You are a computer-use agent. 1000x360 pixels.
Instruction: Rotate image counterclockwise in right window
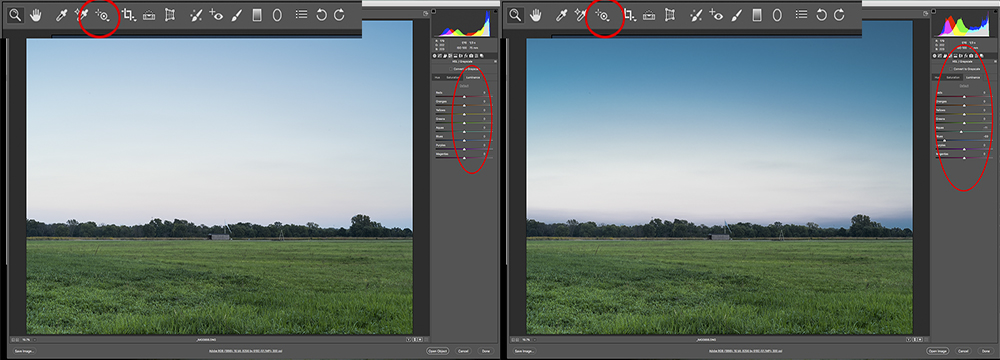coord(822,15)
